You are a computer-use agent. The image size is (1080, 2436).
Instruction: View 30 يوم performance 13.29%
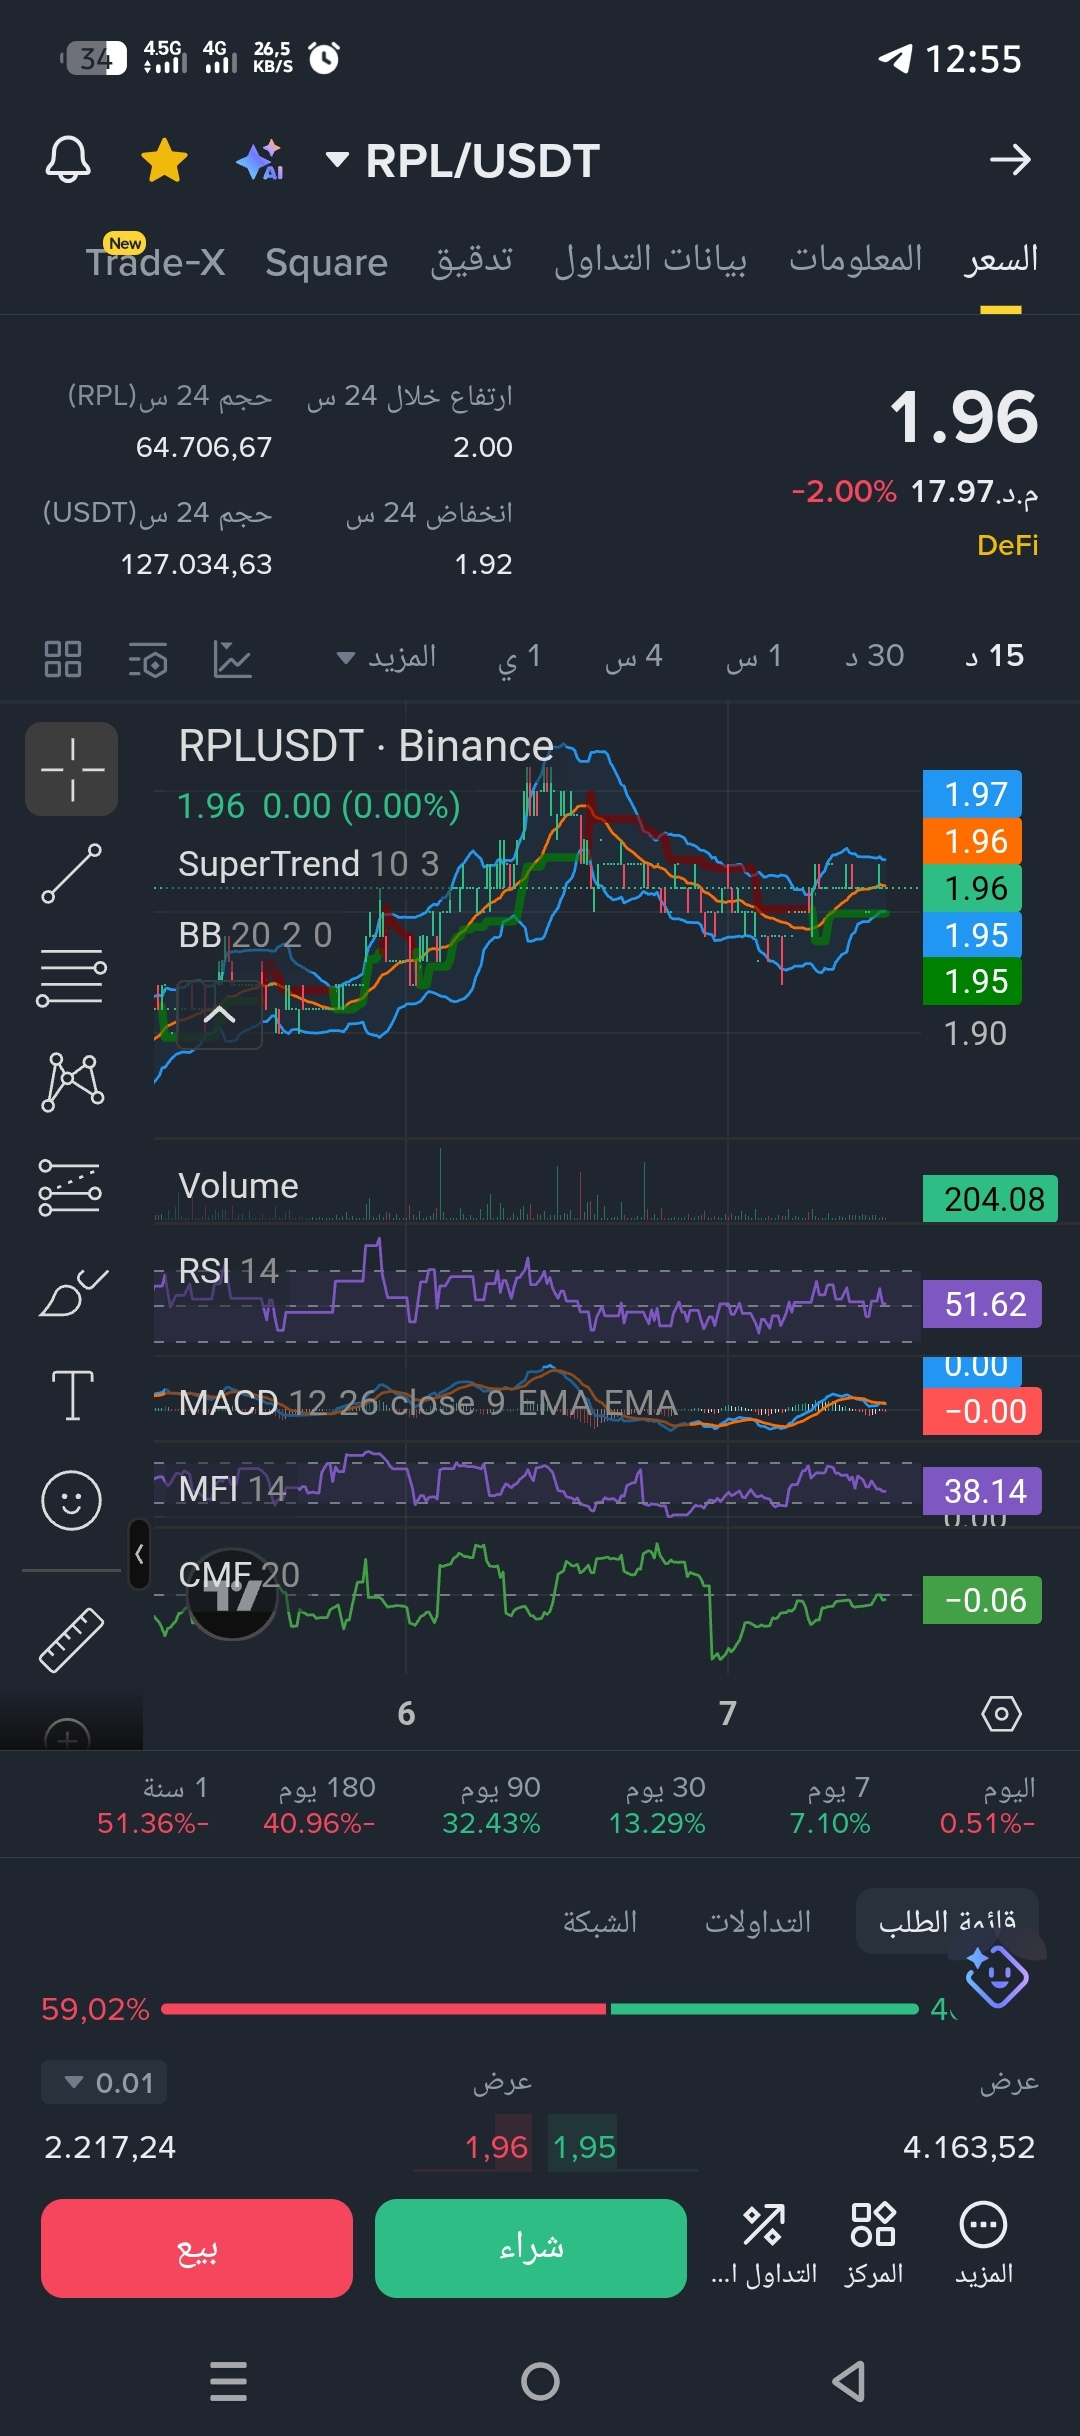tap(657, 1805)
